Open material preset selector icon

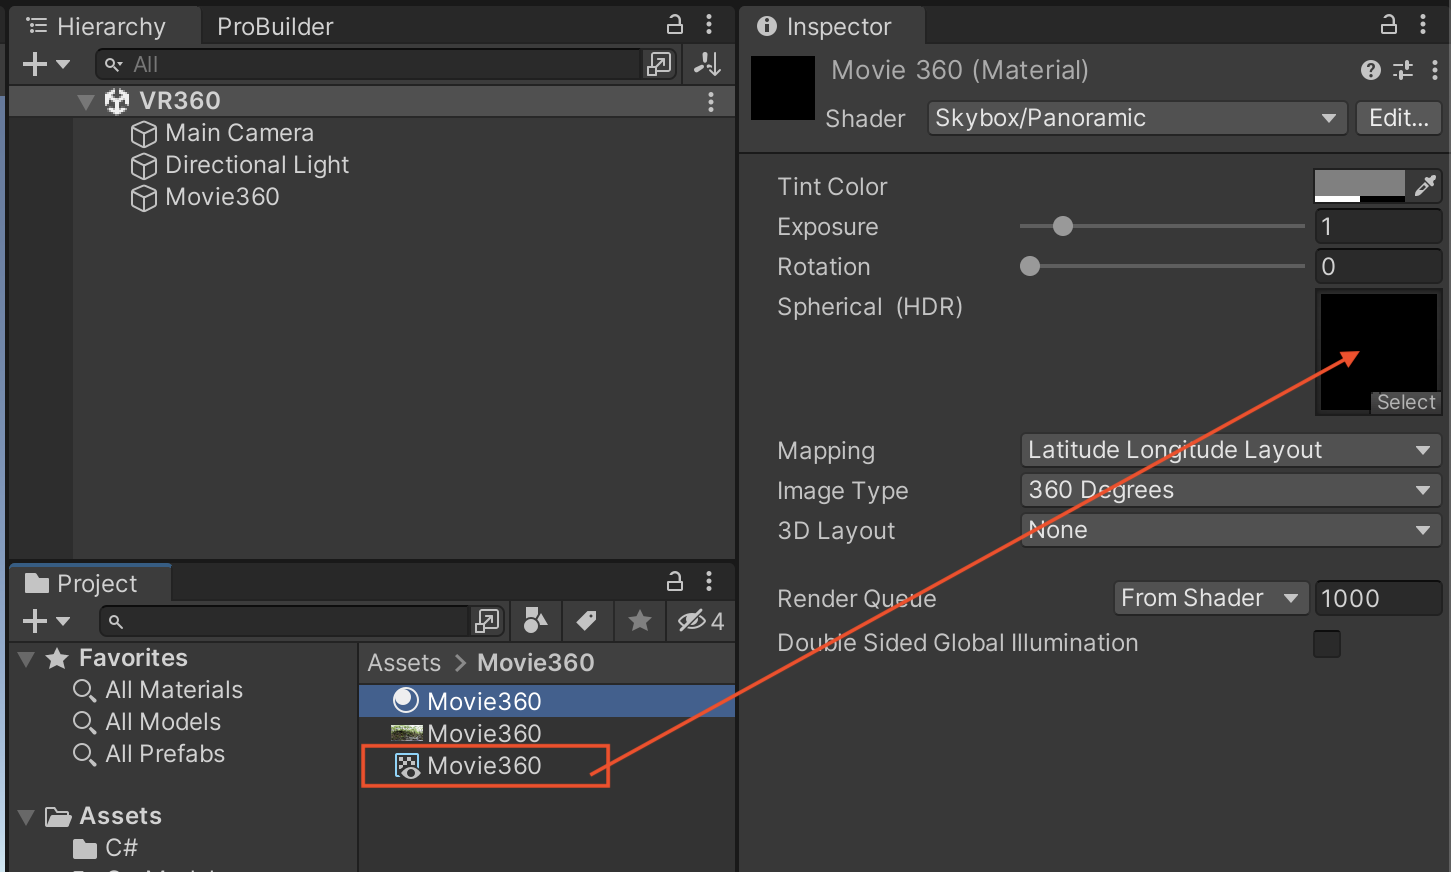pos(1403,70)
